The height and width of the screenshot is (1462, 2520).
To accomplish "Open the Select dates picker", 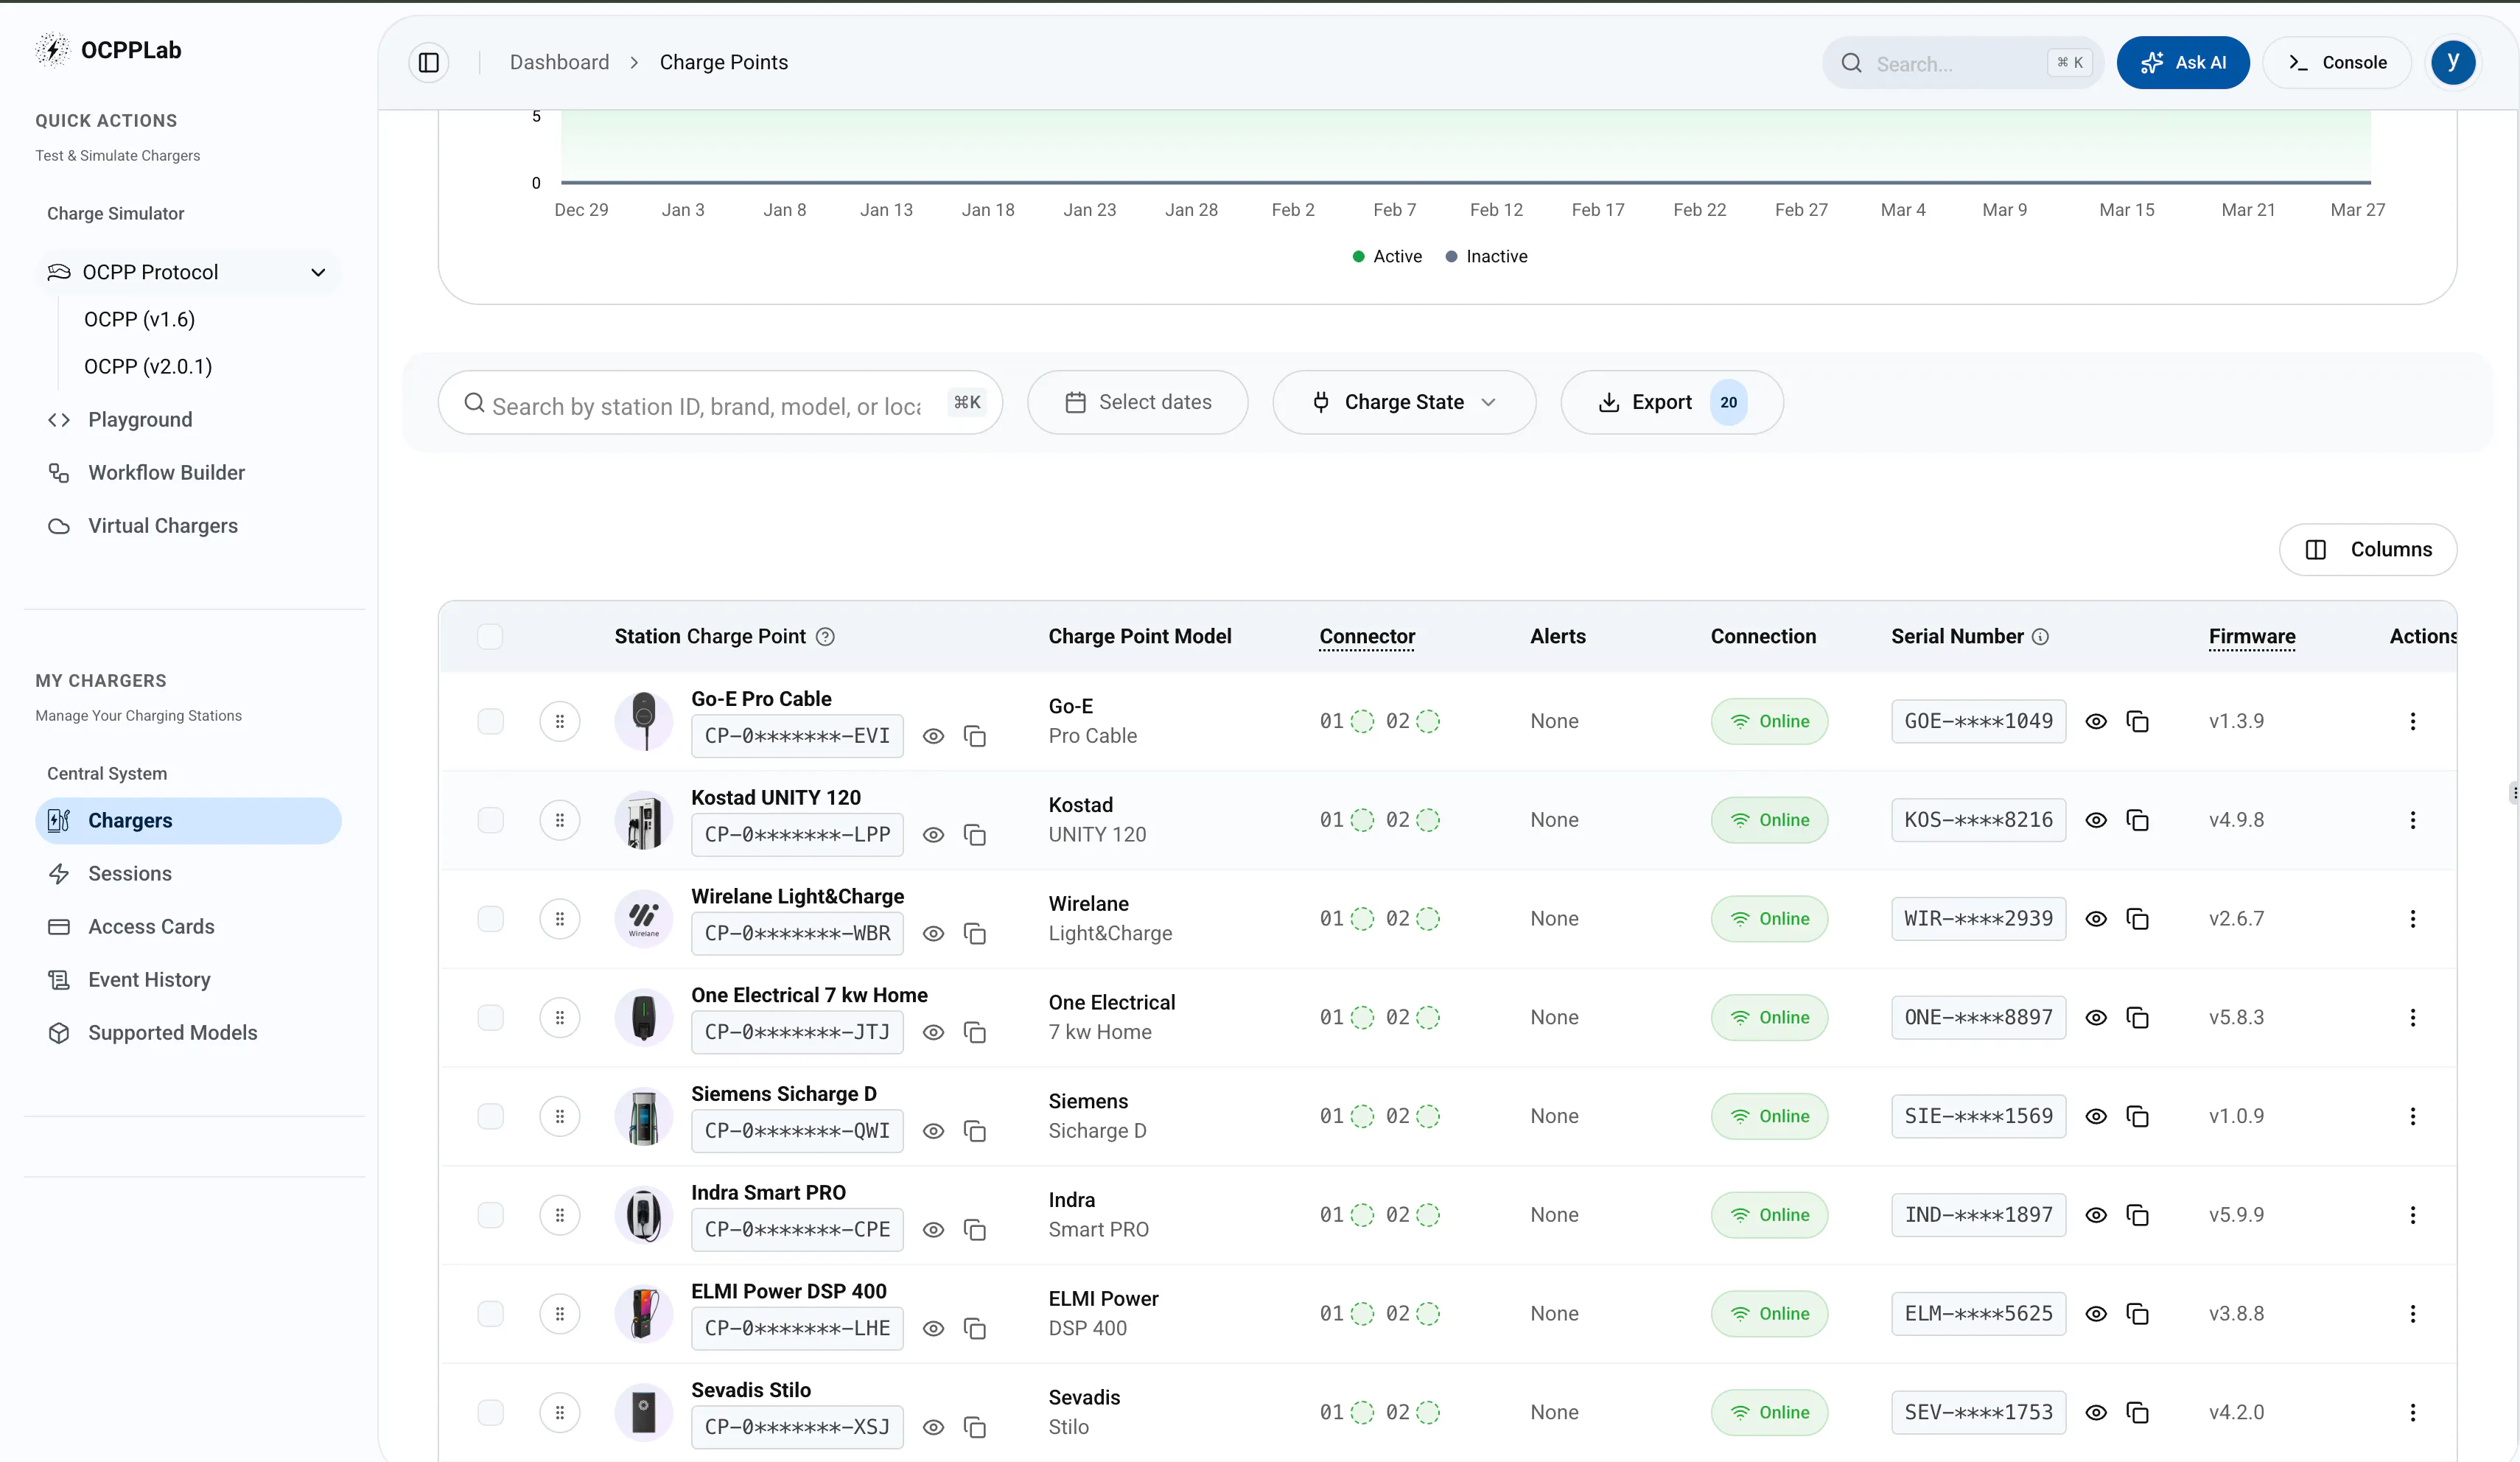I will (x=1138, y=402).
